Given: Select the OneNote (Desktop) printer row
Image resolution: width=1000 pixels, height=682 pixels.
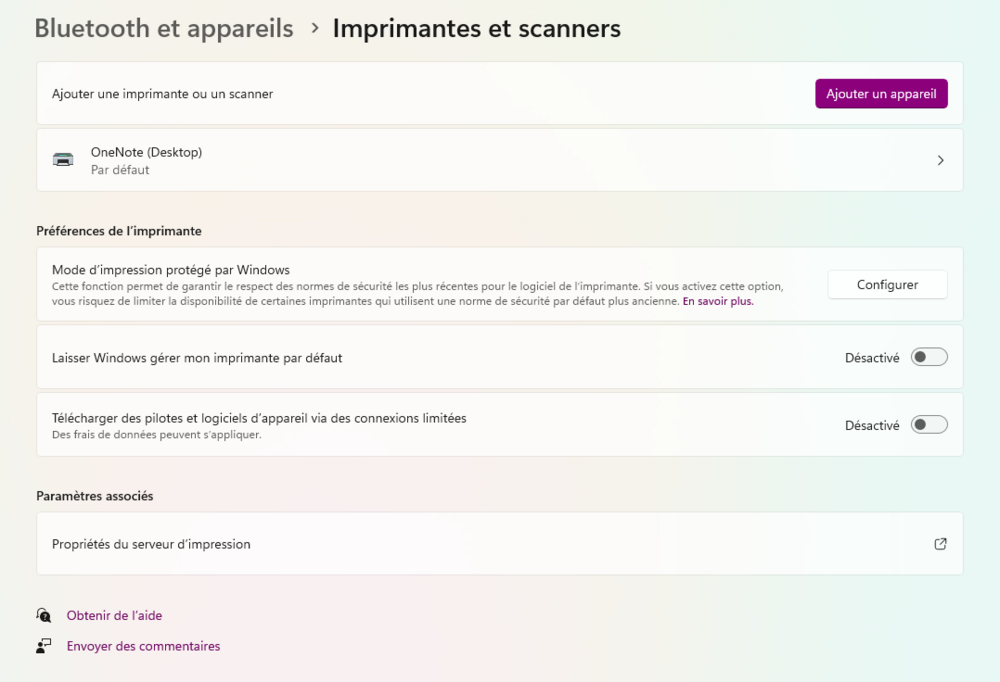Looking at the screenshot, I should [400, 159].
